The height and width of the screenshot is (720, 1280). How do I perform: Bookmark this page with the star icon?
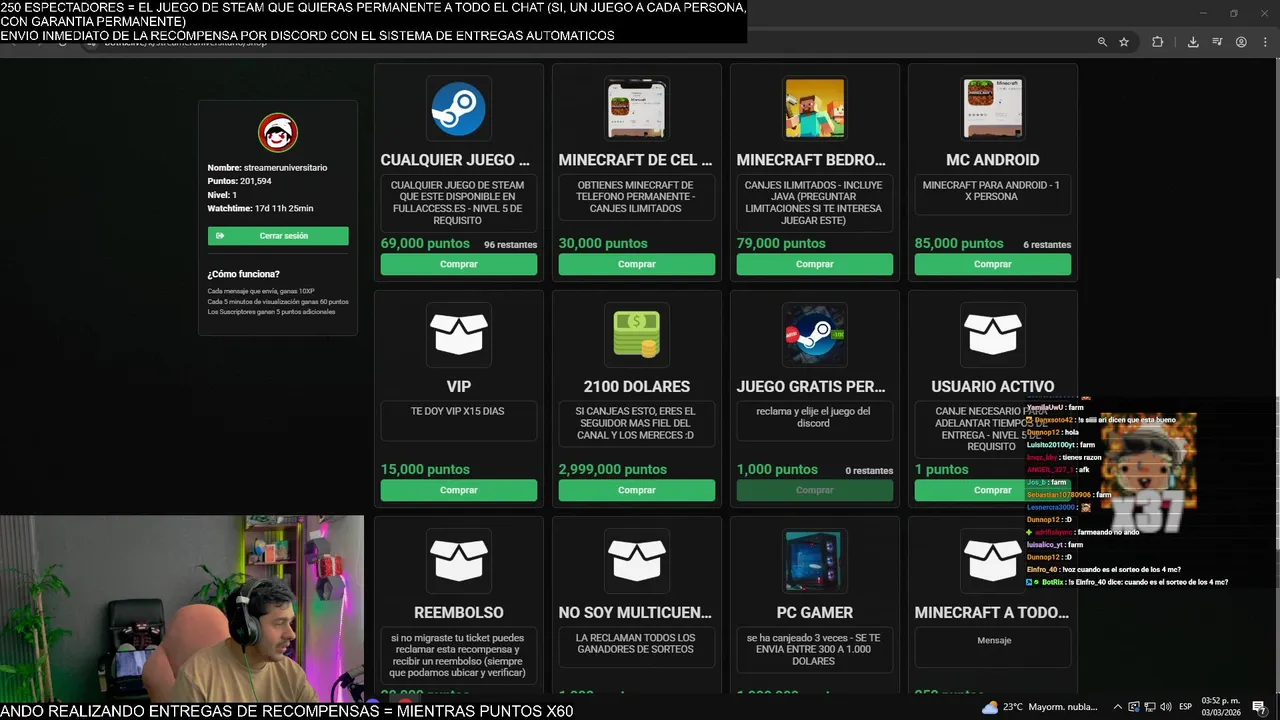coord(1124,42)
